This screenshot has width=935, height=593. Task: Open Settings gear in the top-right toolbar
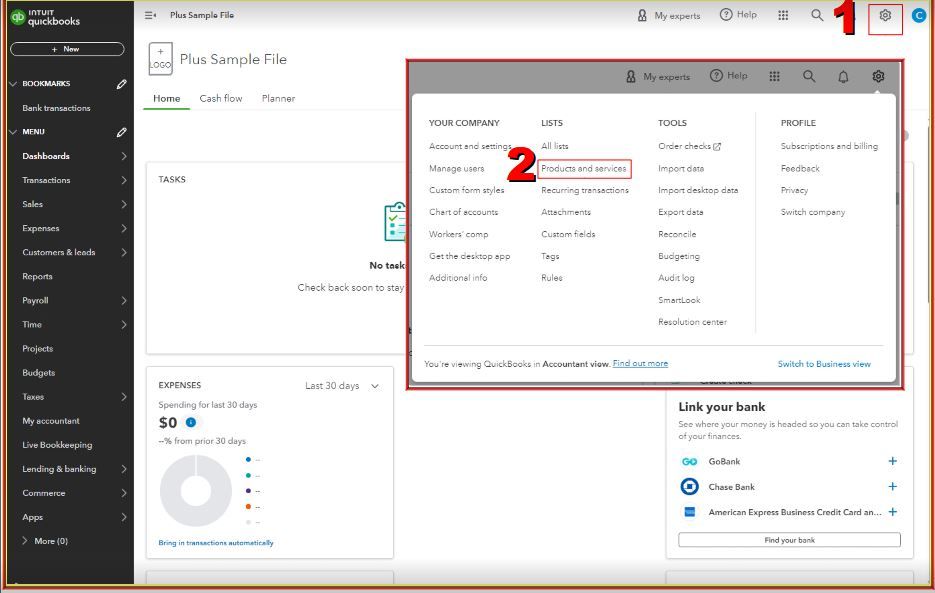[885, 16]
